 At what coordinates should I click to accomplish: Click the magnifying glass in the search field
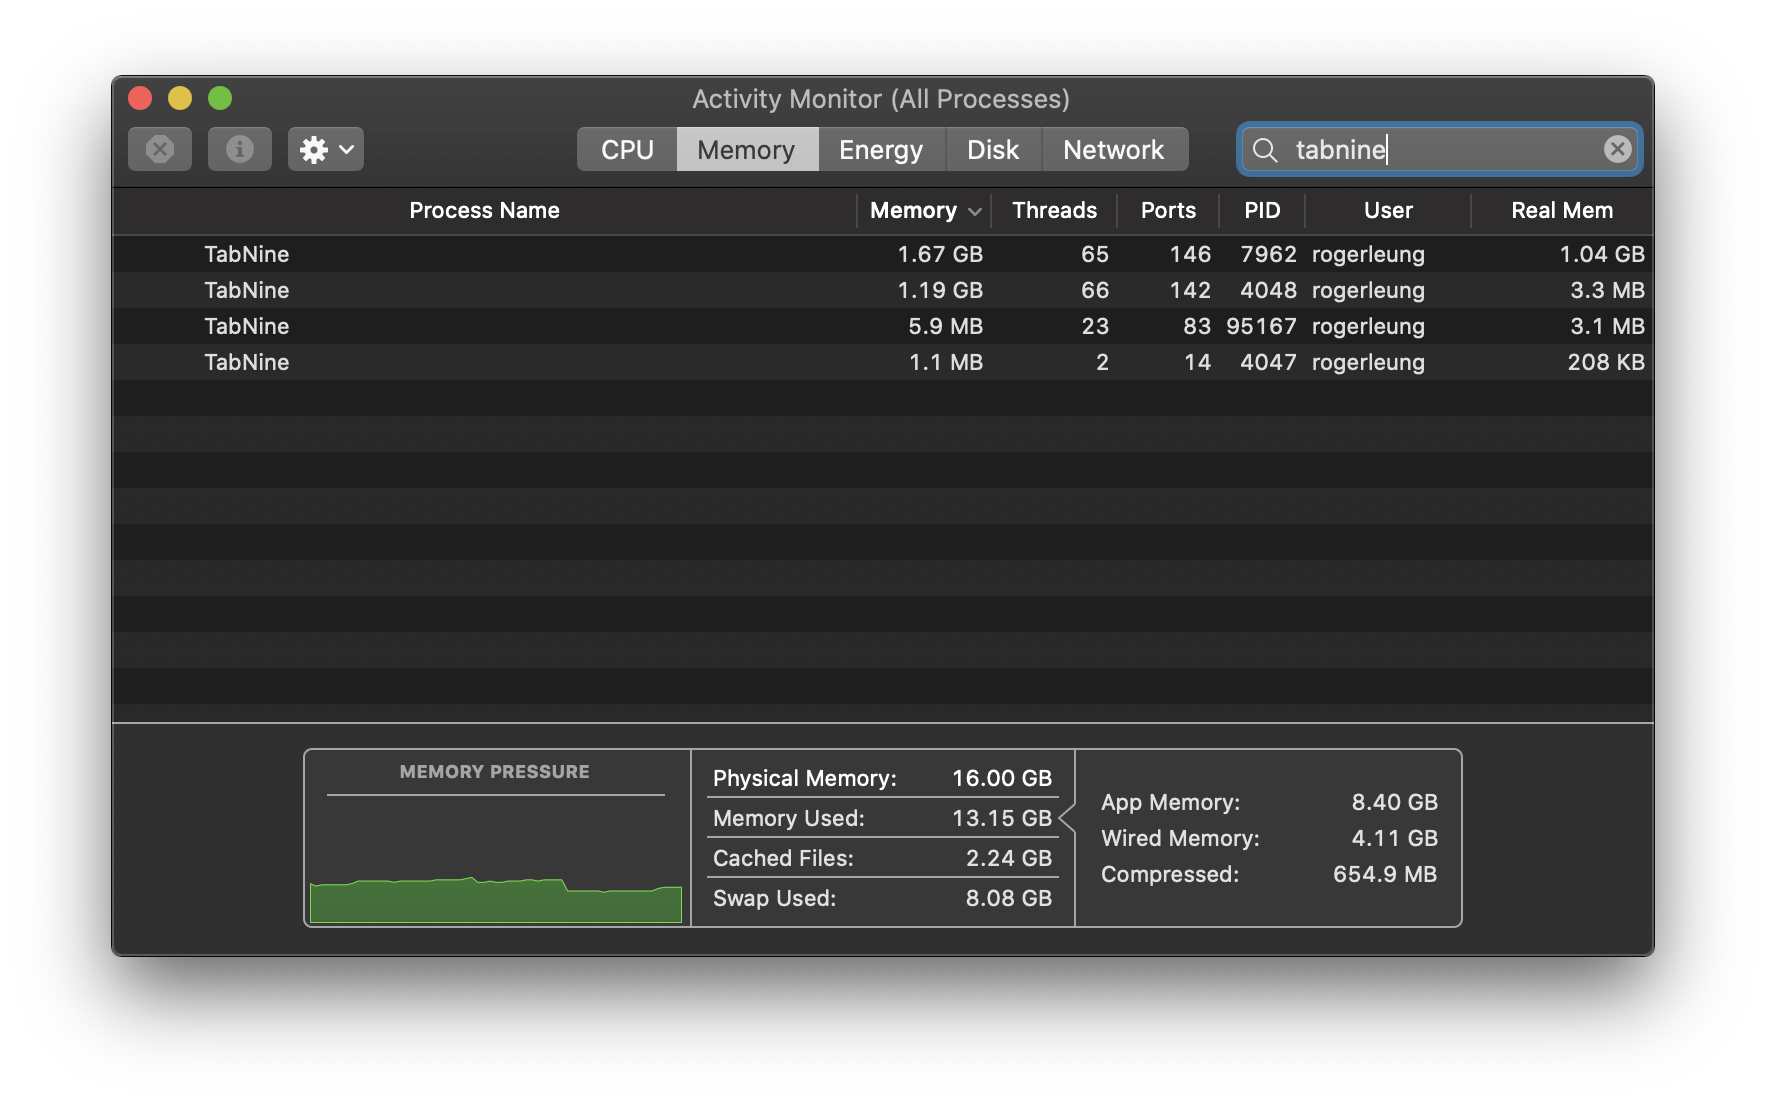click(x=1265, y=150)
